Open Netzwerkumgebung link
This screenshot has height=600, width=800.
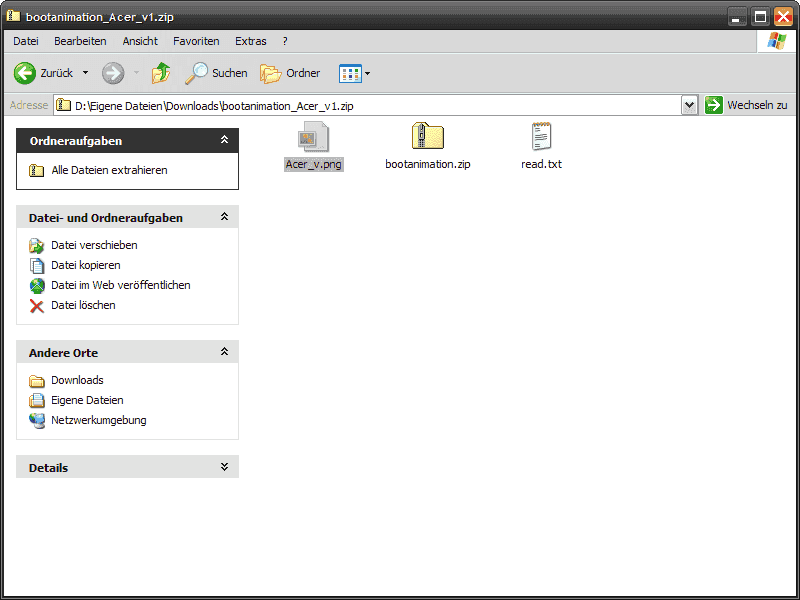[98, 420]
